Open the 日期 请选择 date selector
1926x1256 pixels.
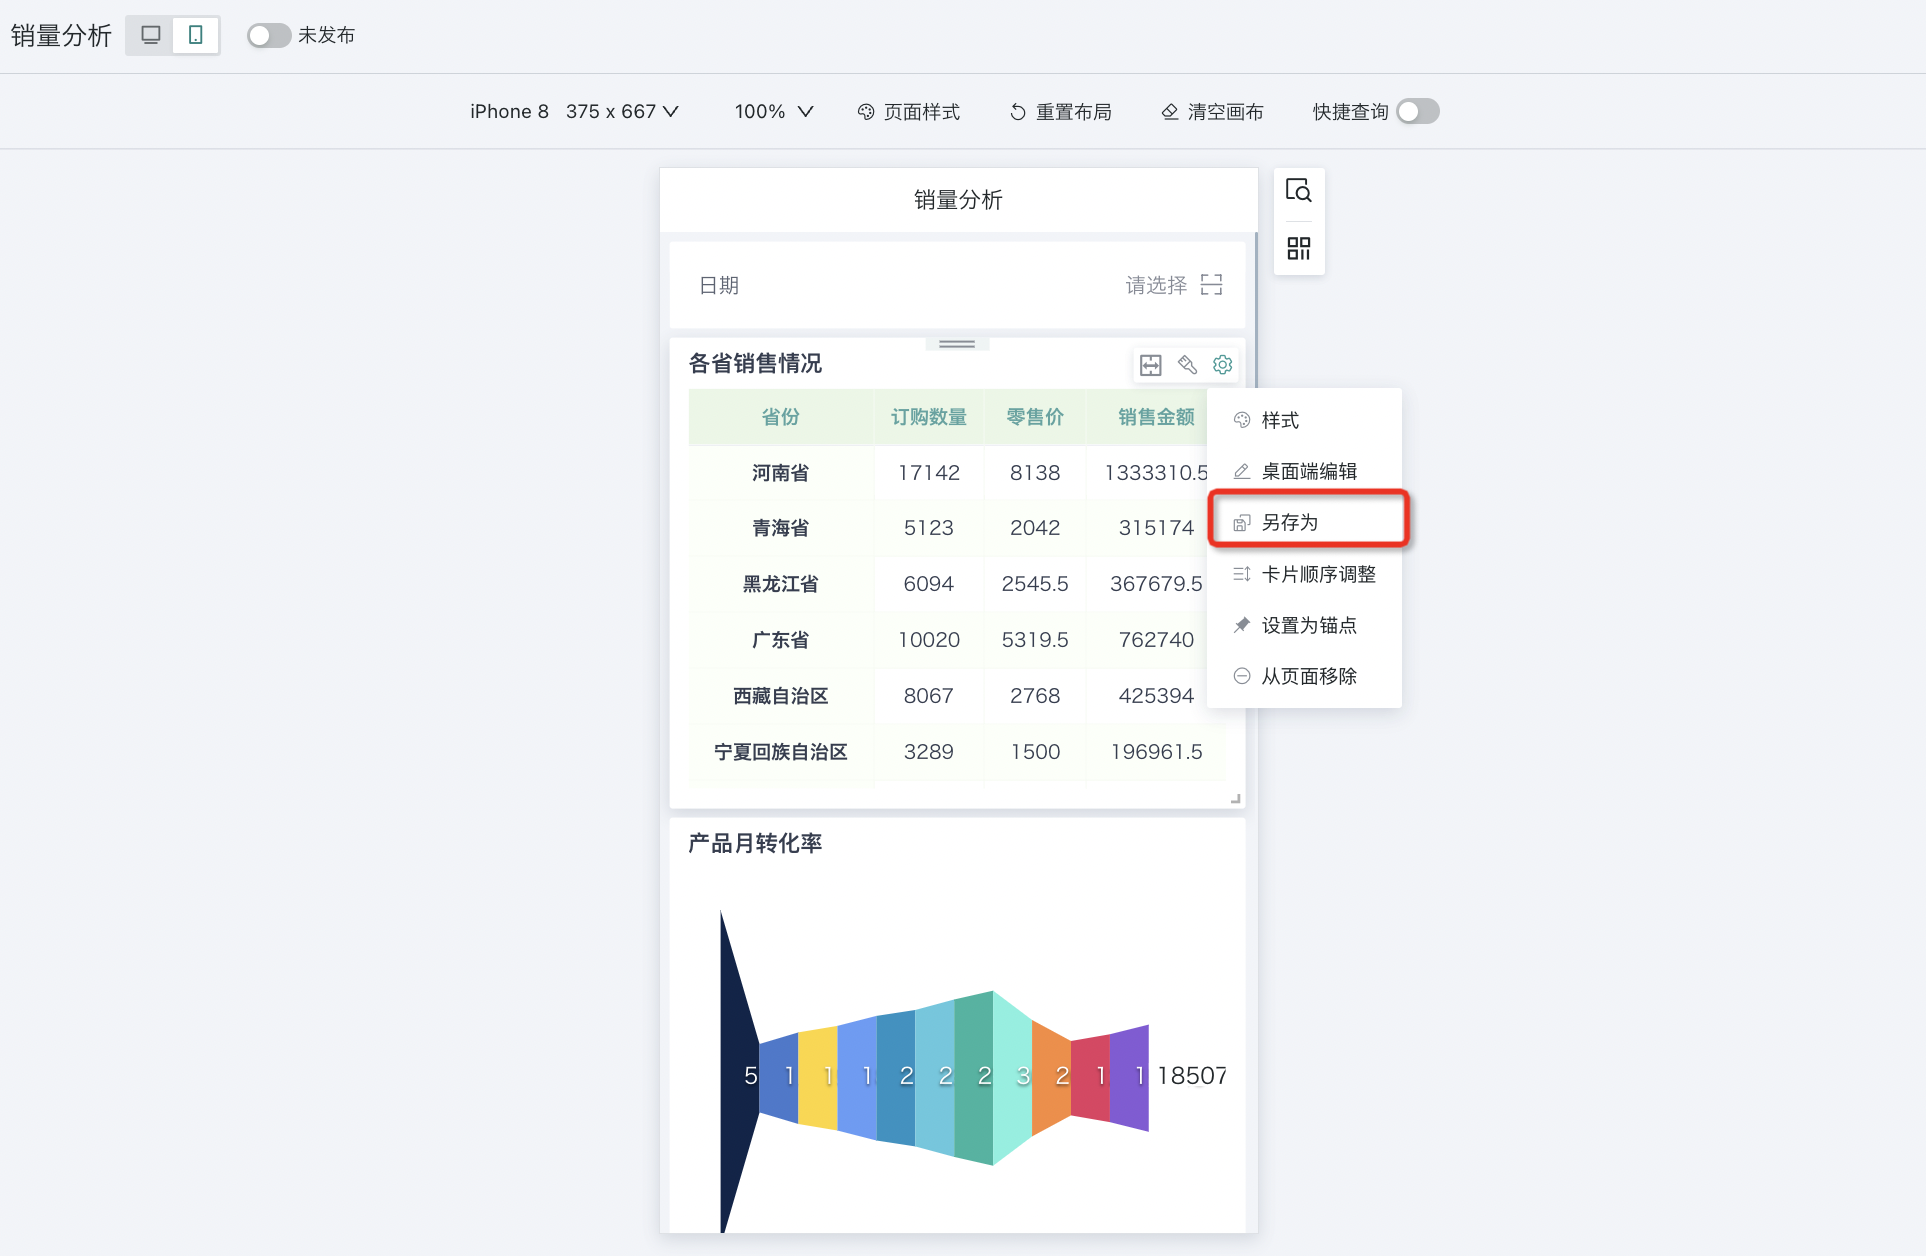[x=958, y=285]
